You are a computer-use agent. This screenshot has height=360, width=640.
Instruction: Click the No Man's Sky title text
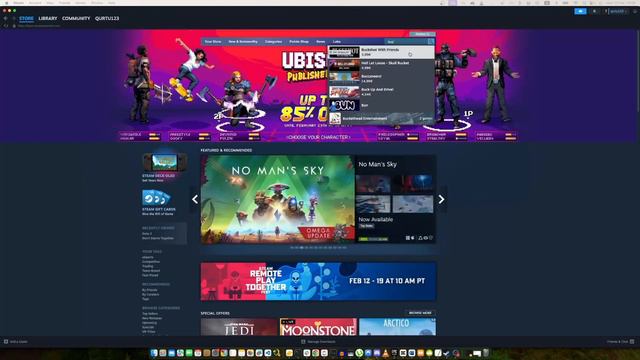378,164
